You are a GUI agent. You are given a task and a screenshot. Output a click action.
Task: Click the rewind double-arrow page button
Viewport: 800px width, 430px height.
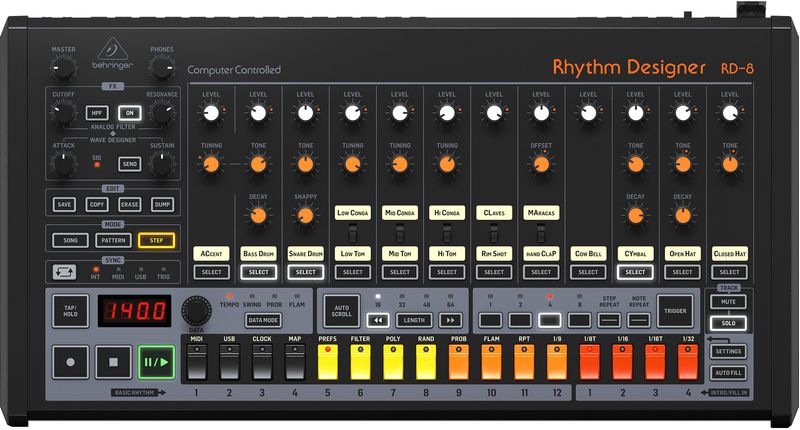[x=378, y=320]
